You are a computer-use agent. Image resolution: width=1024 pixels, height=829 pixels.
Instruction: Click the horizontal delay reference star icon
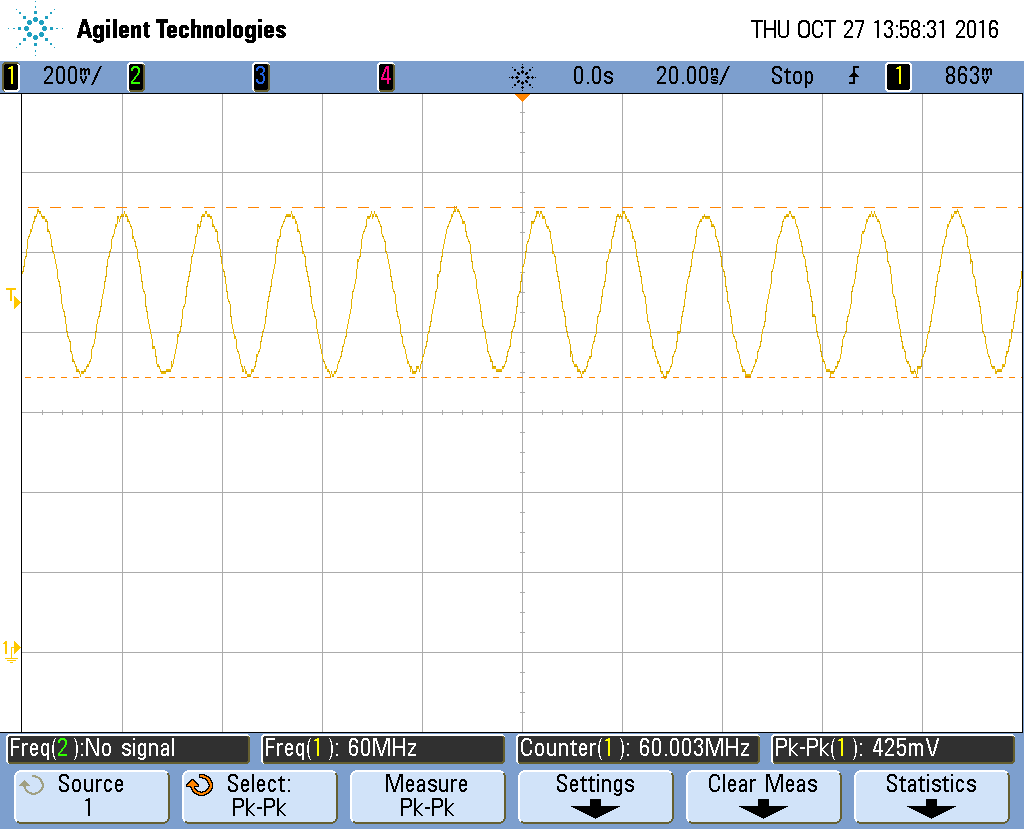[x=522, y=77]
